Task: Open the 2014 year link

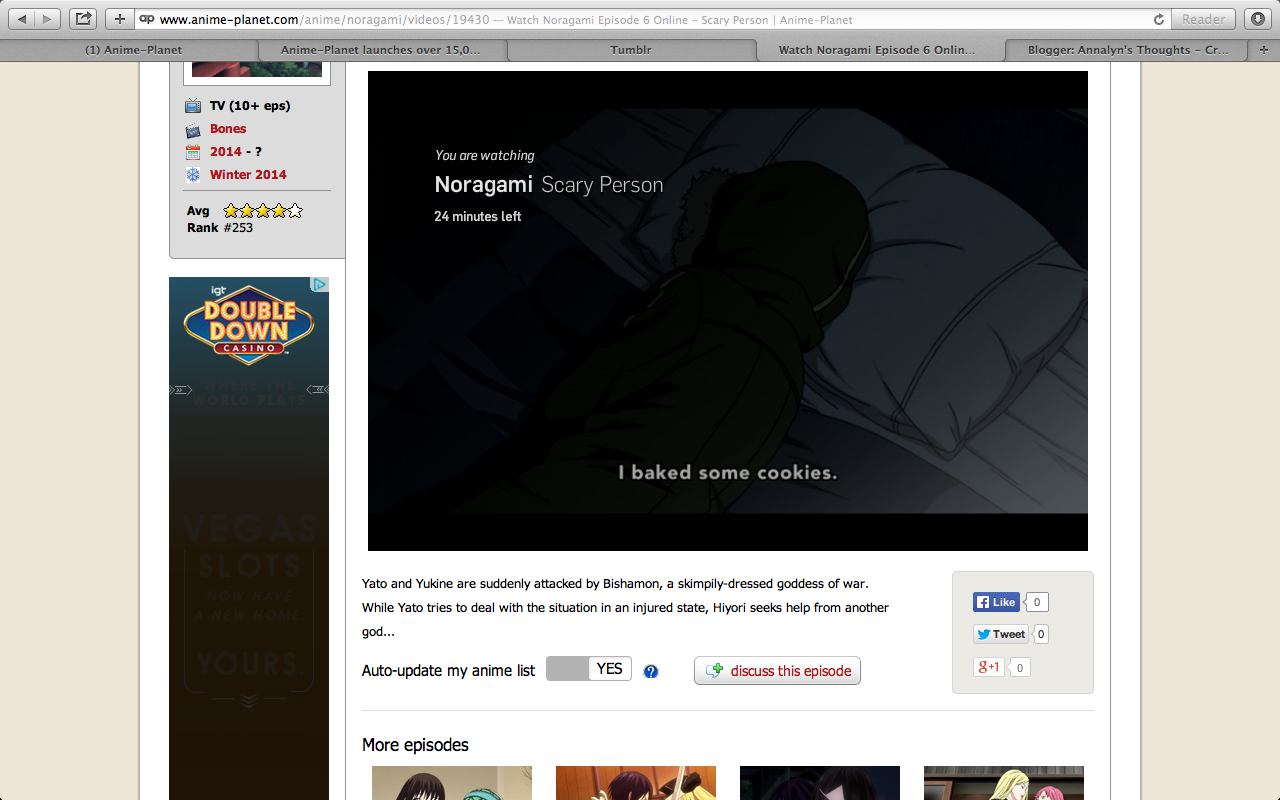Action: (226, 152)
